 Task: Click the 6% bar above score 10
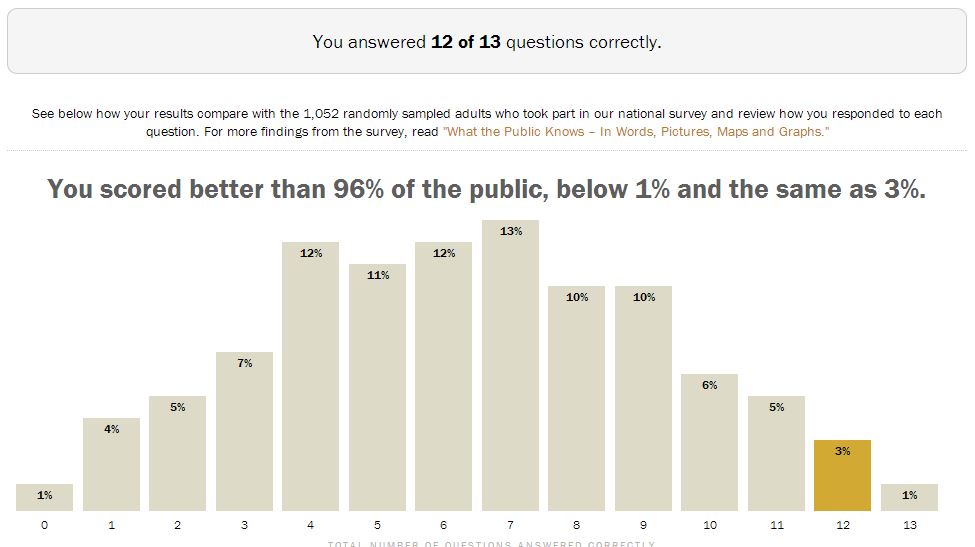(x=709, y=442)
